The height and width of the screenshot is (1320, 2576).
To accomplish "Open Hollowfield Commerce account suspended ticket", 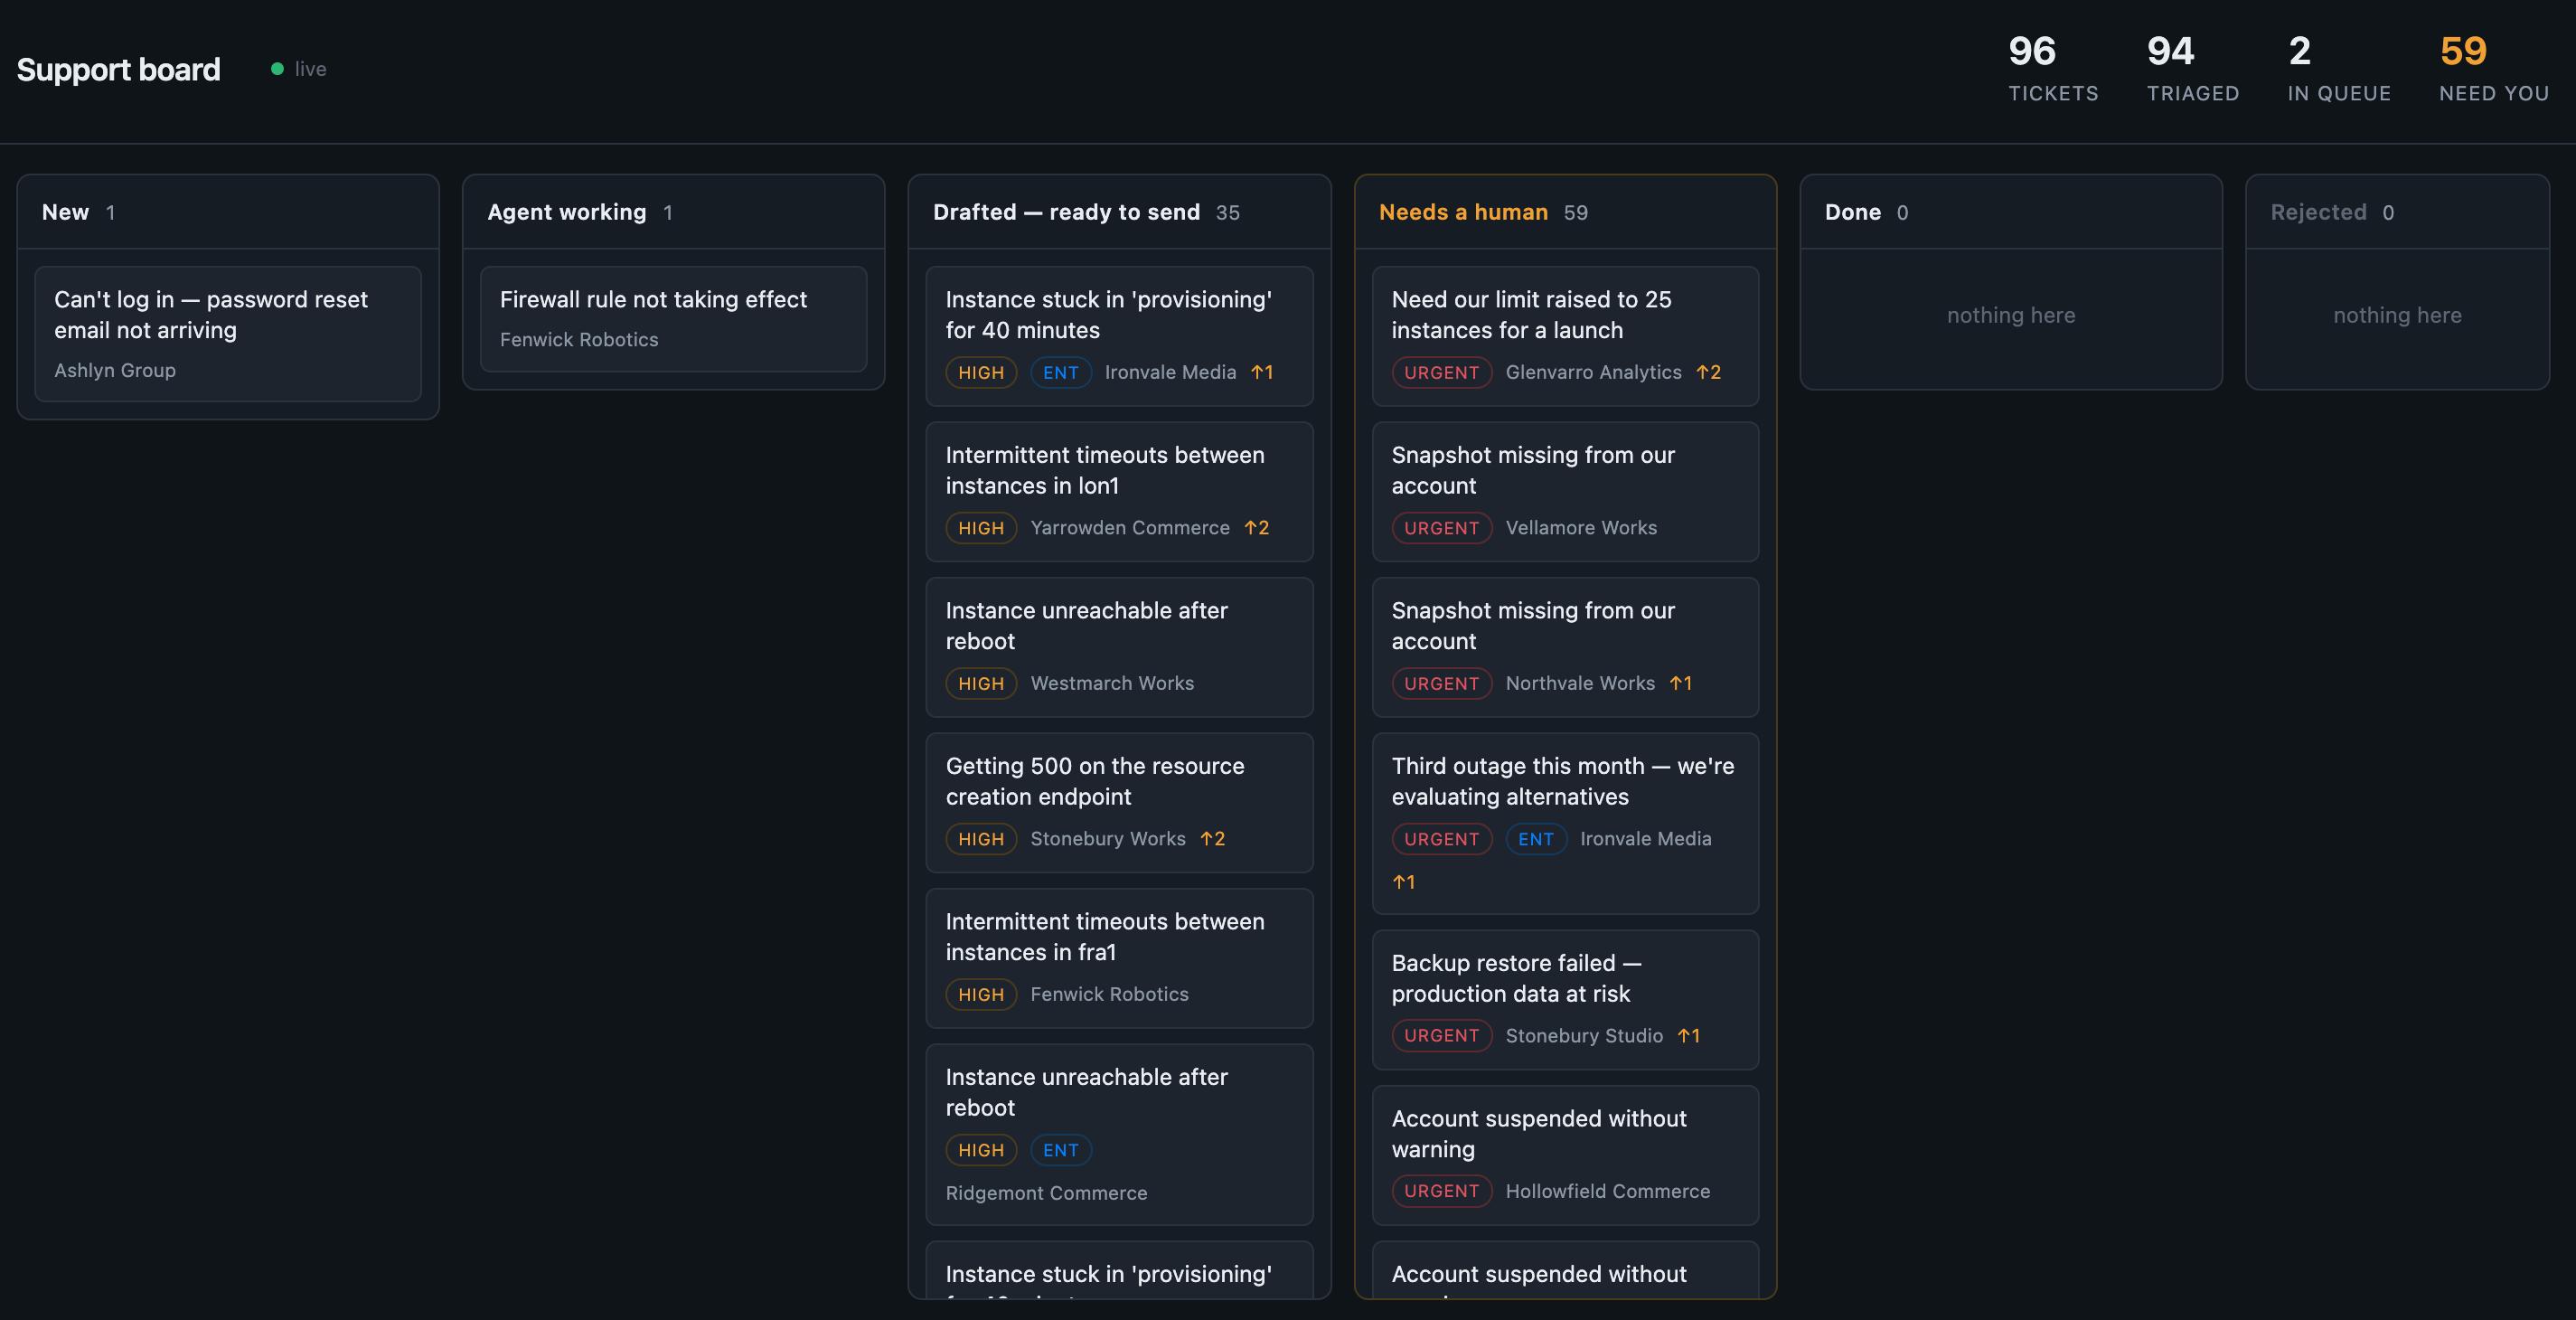I will (1565, 1155).
